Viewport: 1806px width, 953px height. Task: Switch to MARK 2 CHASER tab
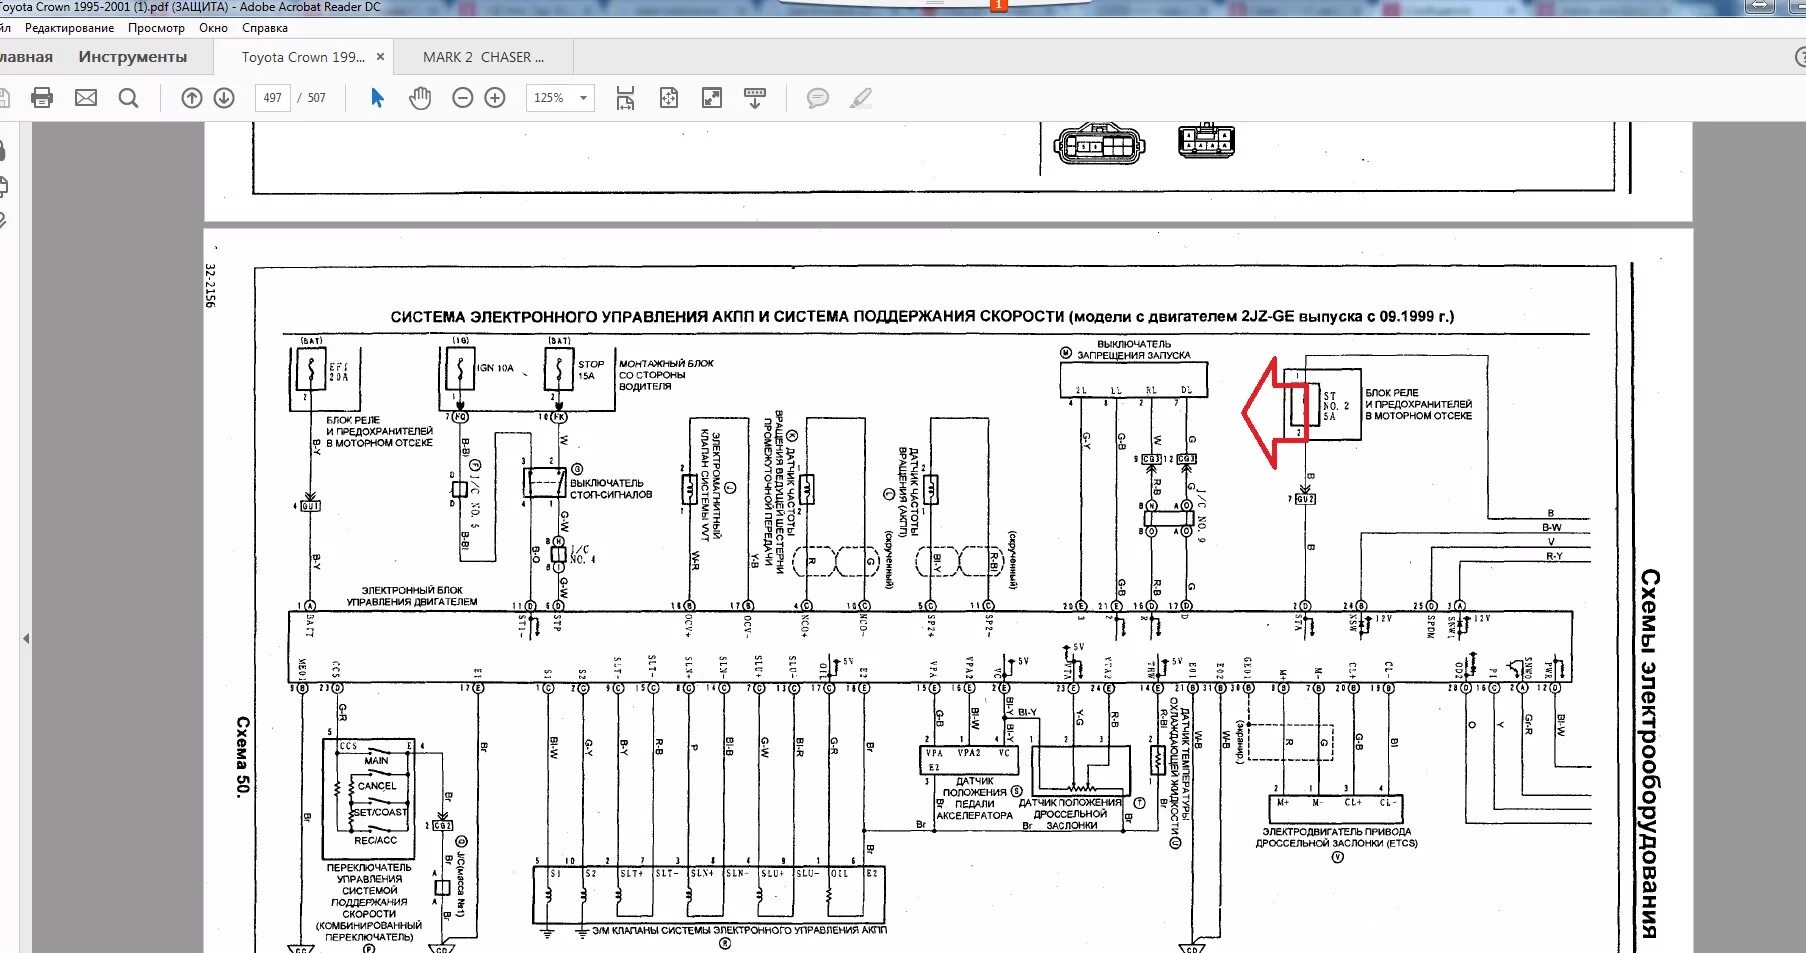tap(483, 57)
